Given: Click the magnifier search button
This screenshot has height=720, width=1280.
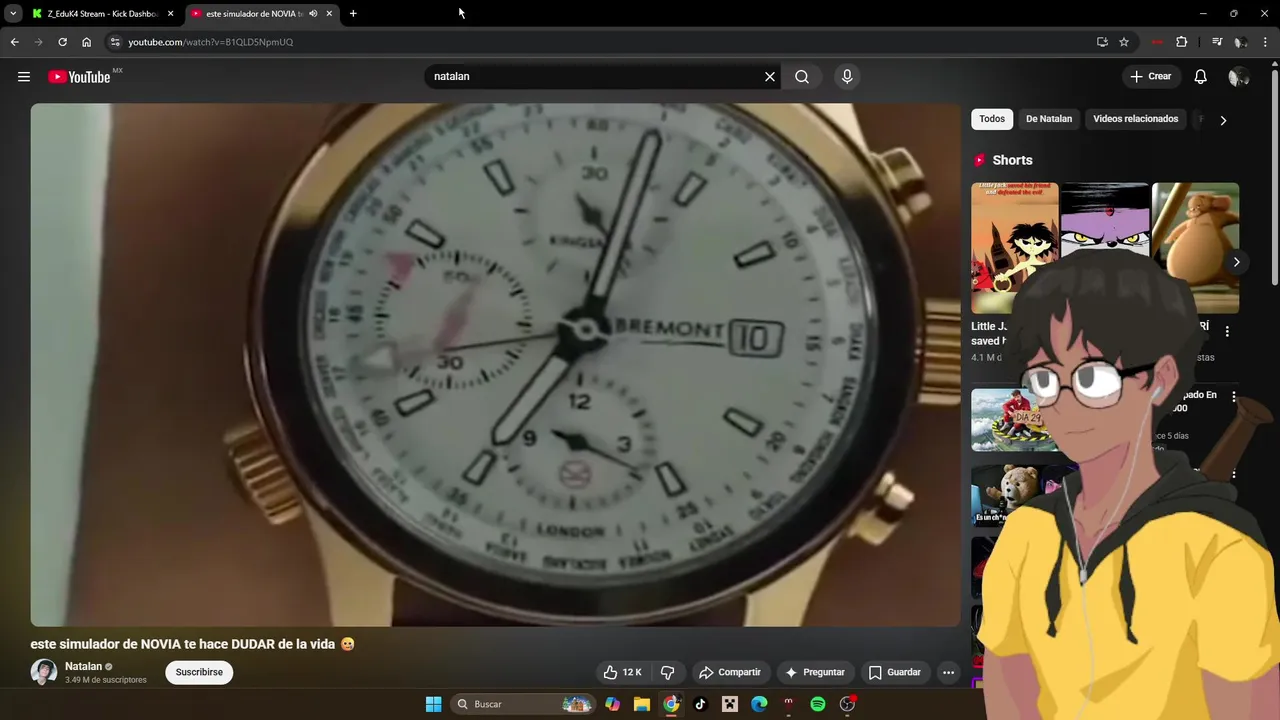Looking at the screenshot, I should pyautogui.click(x=802, y=76).
